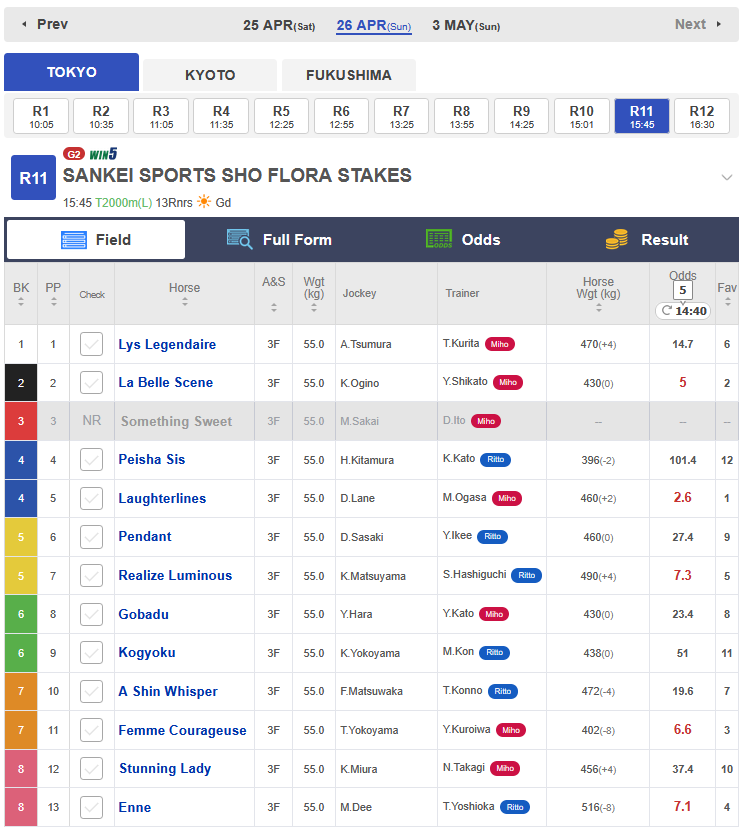Select race R5 at 12:25

(281, 116)
